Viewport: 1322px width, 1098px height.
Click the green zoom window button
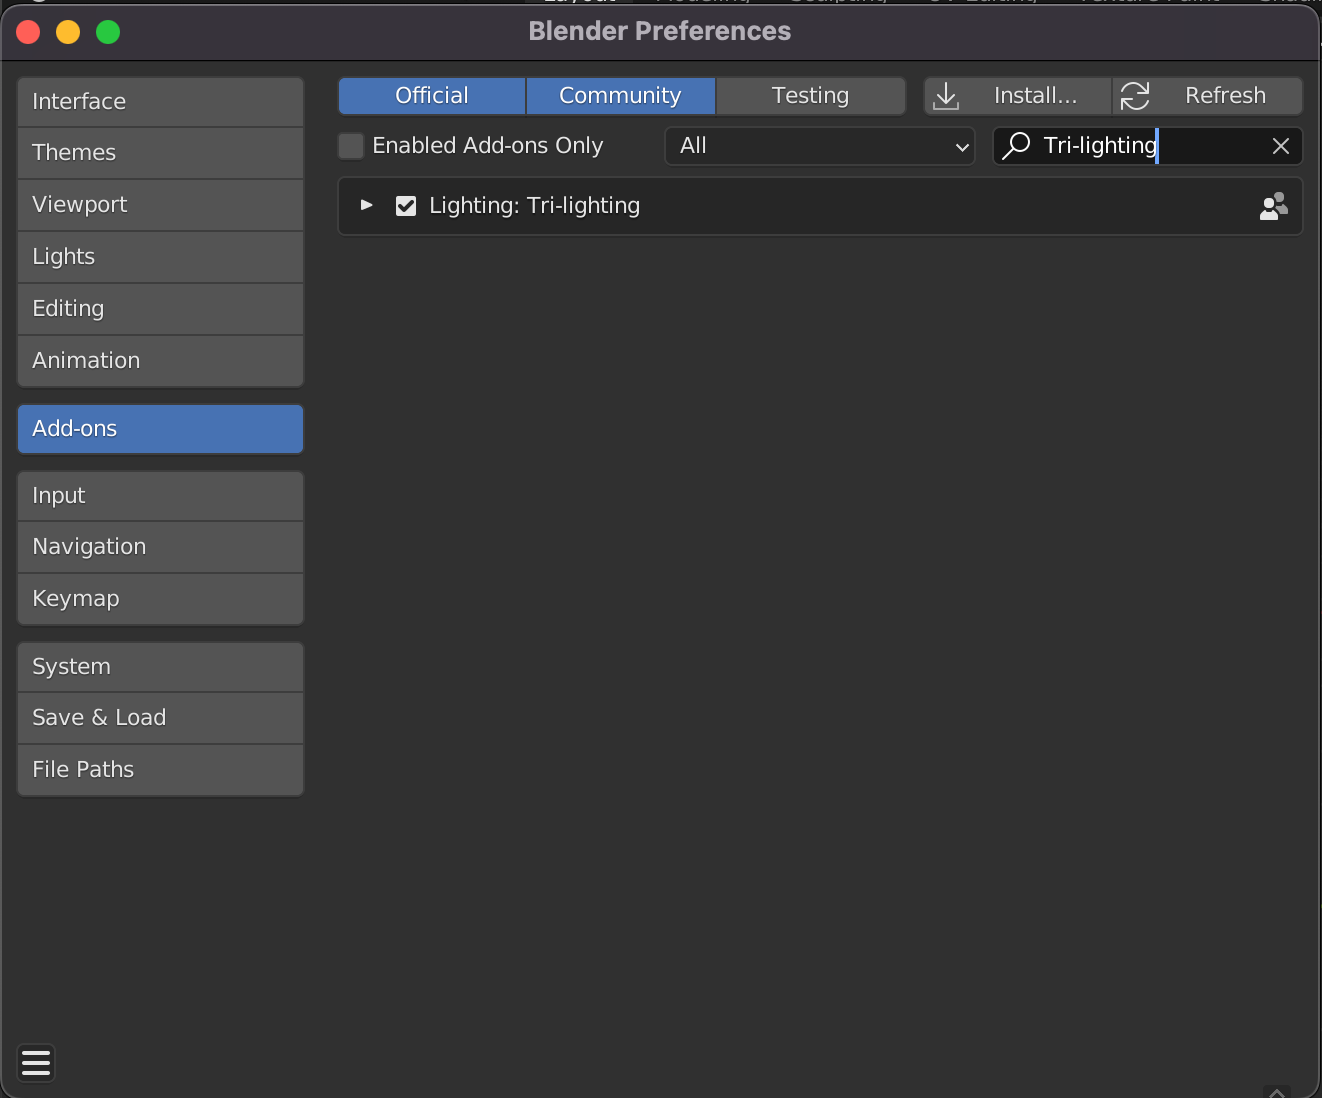(108, 32)
